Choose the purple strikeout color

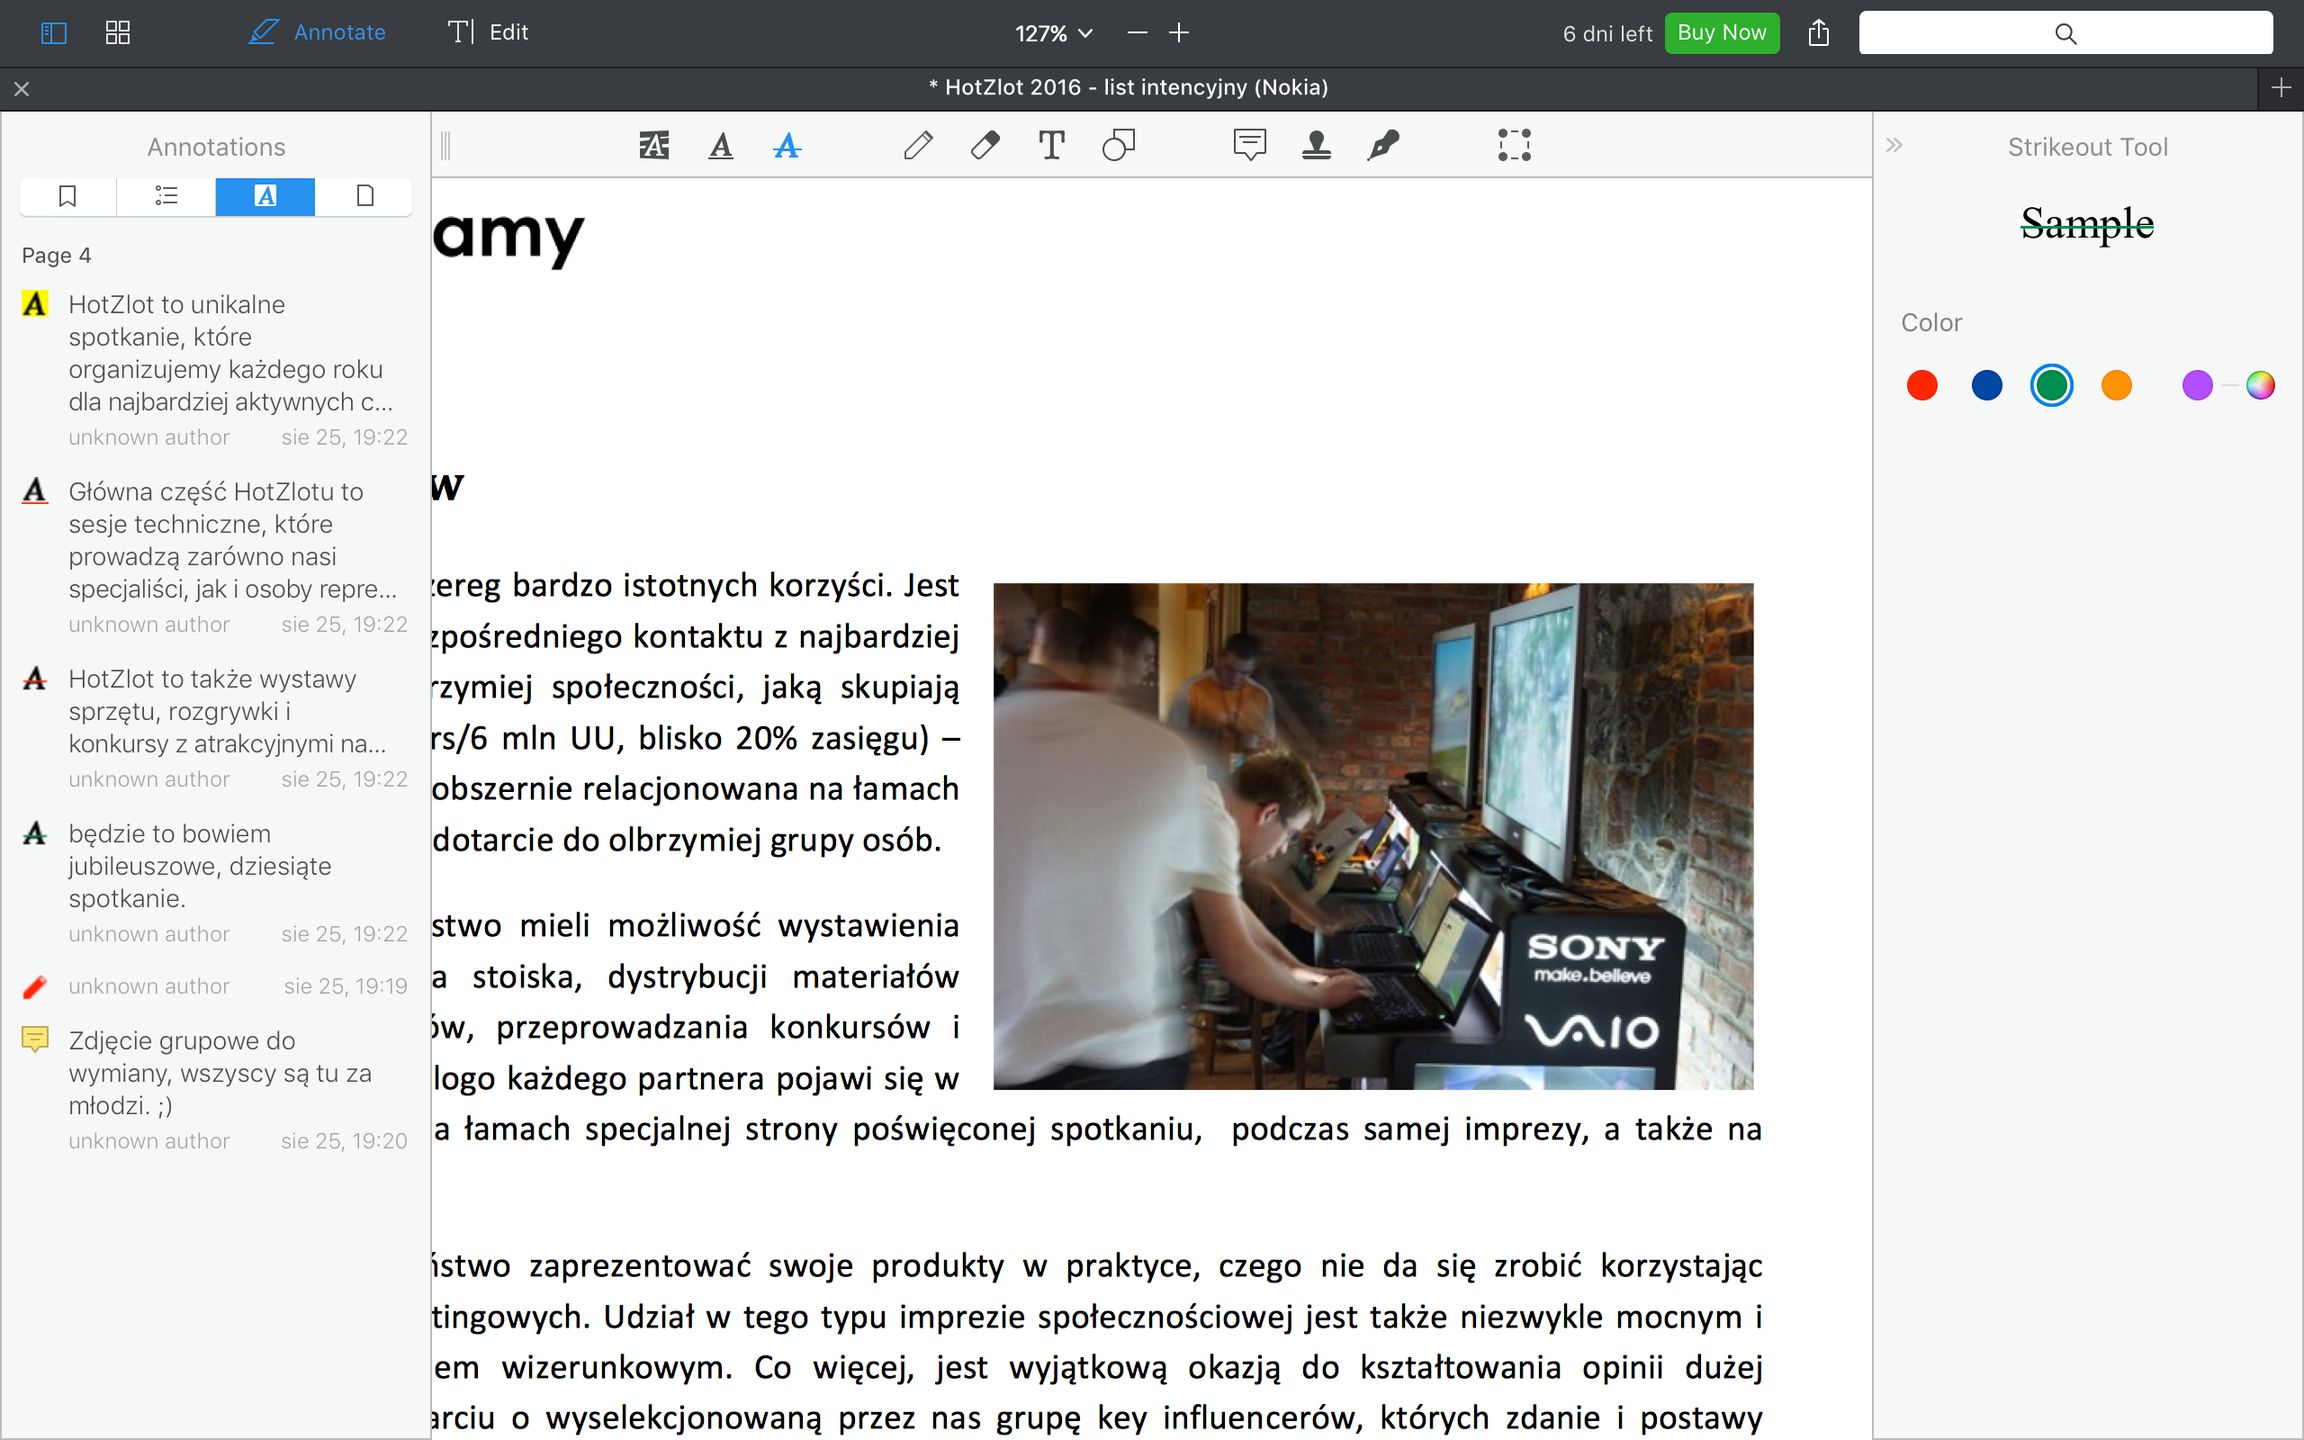pyautogui.click(x=2197, y=385)
